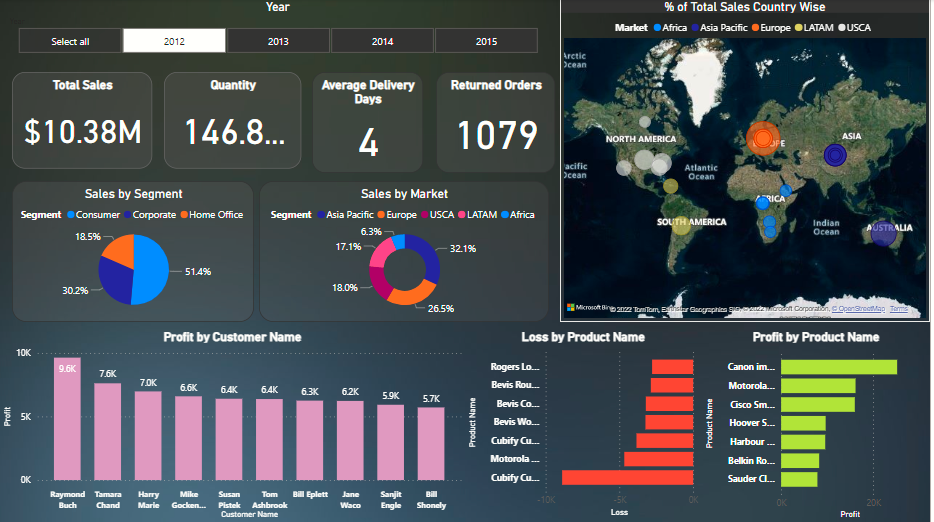Filter by year 2015

(486, 41)
